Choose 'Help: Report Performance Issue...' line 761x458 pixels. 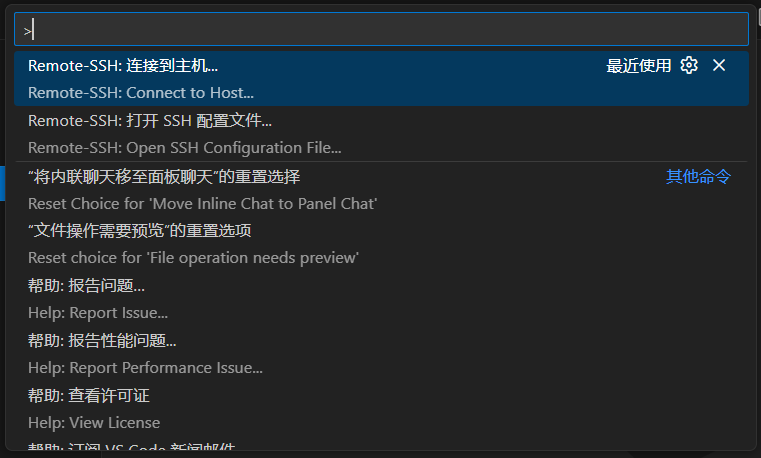coord(145,368)
